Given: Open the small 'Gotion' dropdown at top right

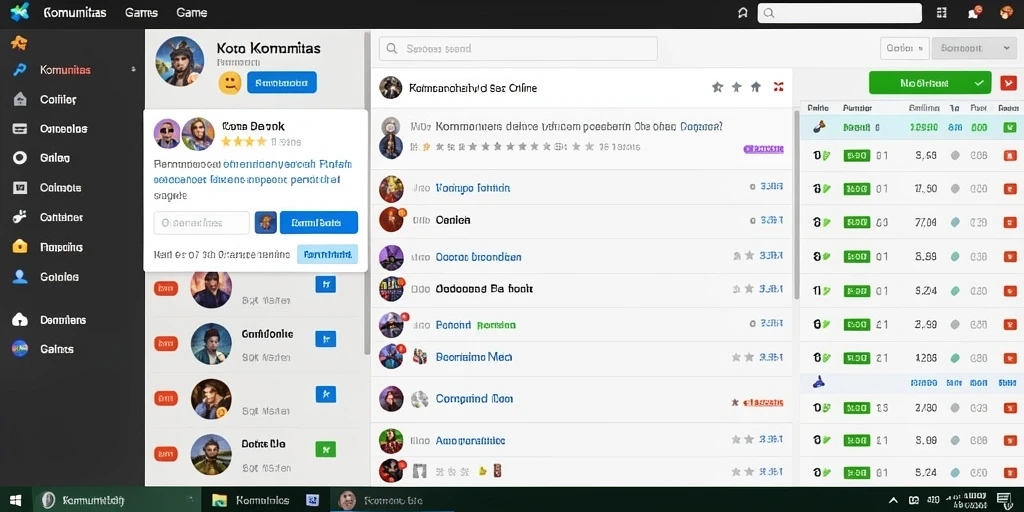Looking at the screenshot, I should tap(904, 48).
